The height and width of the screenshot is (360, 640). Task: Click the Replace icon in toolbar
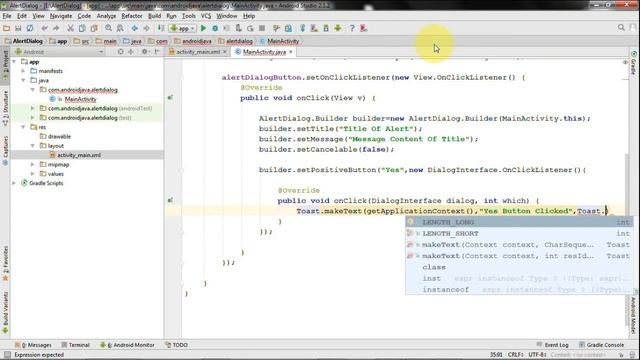point(120,28)
